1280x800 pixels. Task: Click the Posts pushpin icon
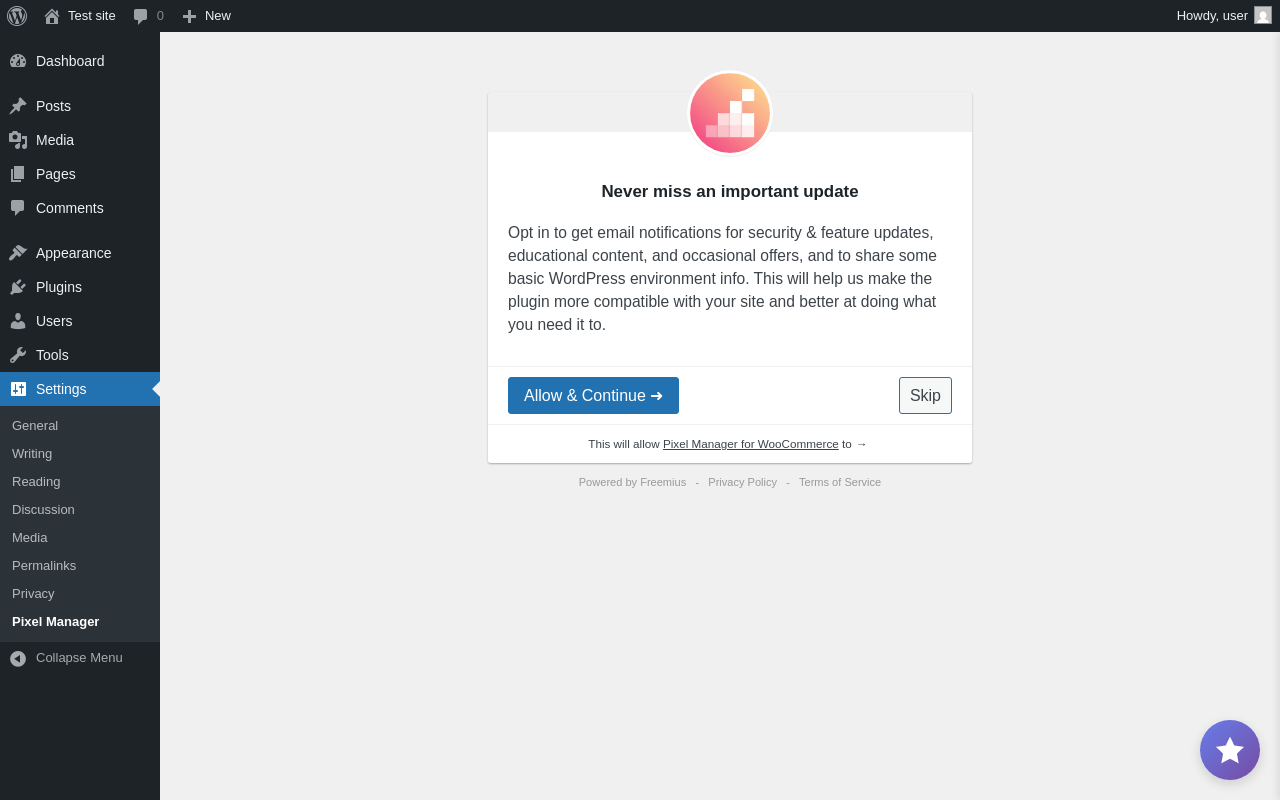tap(18, 106)
